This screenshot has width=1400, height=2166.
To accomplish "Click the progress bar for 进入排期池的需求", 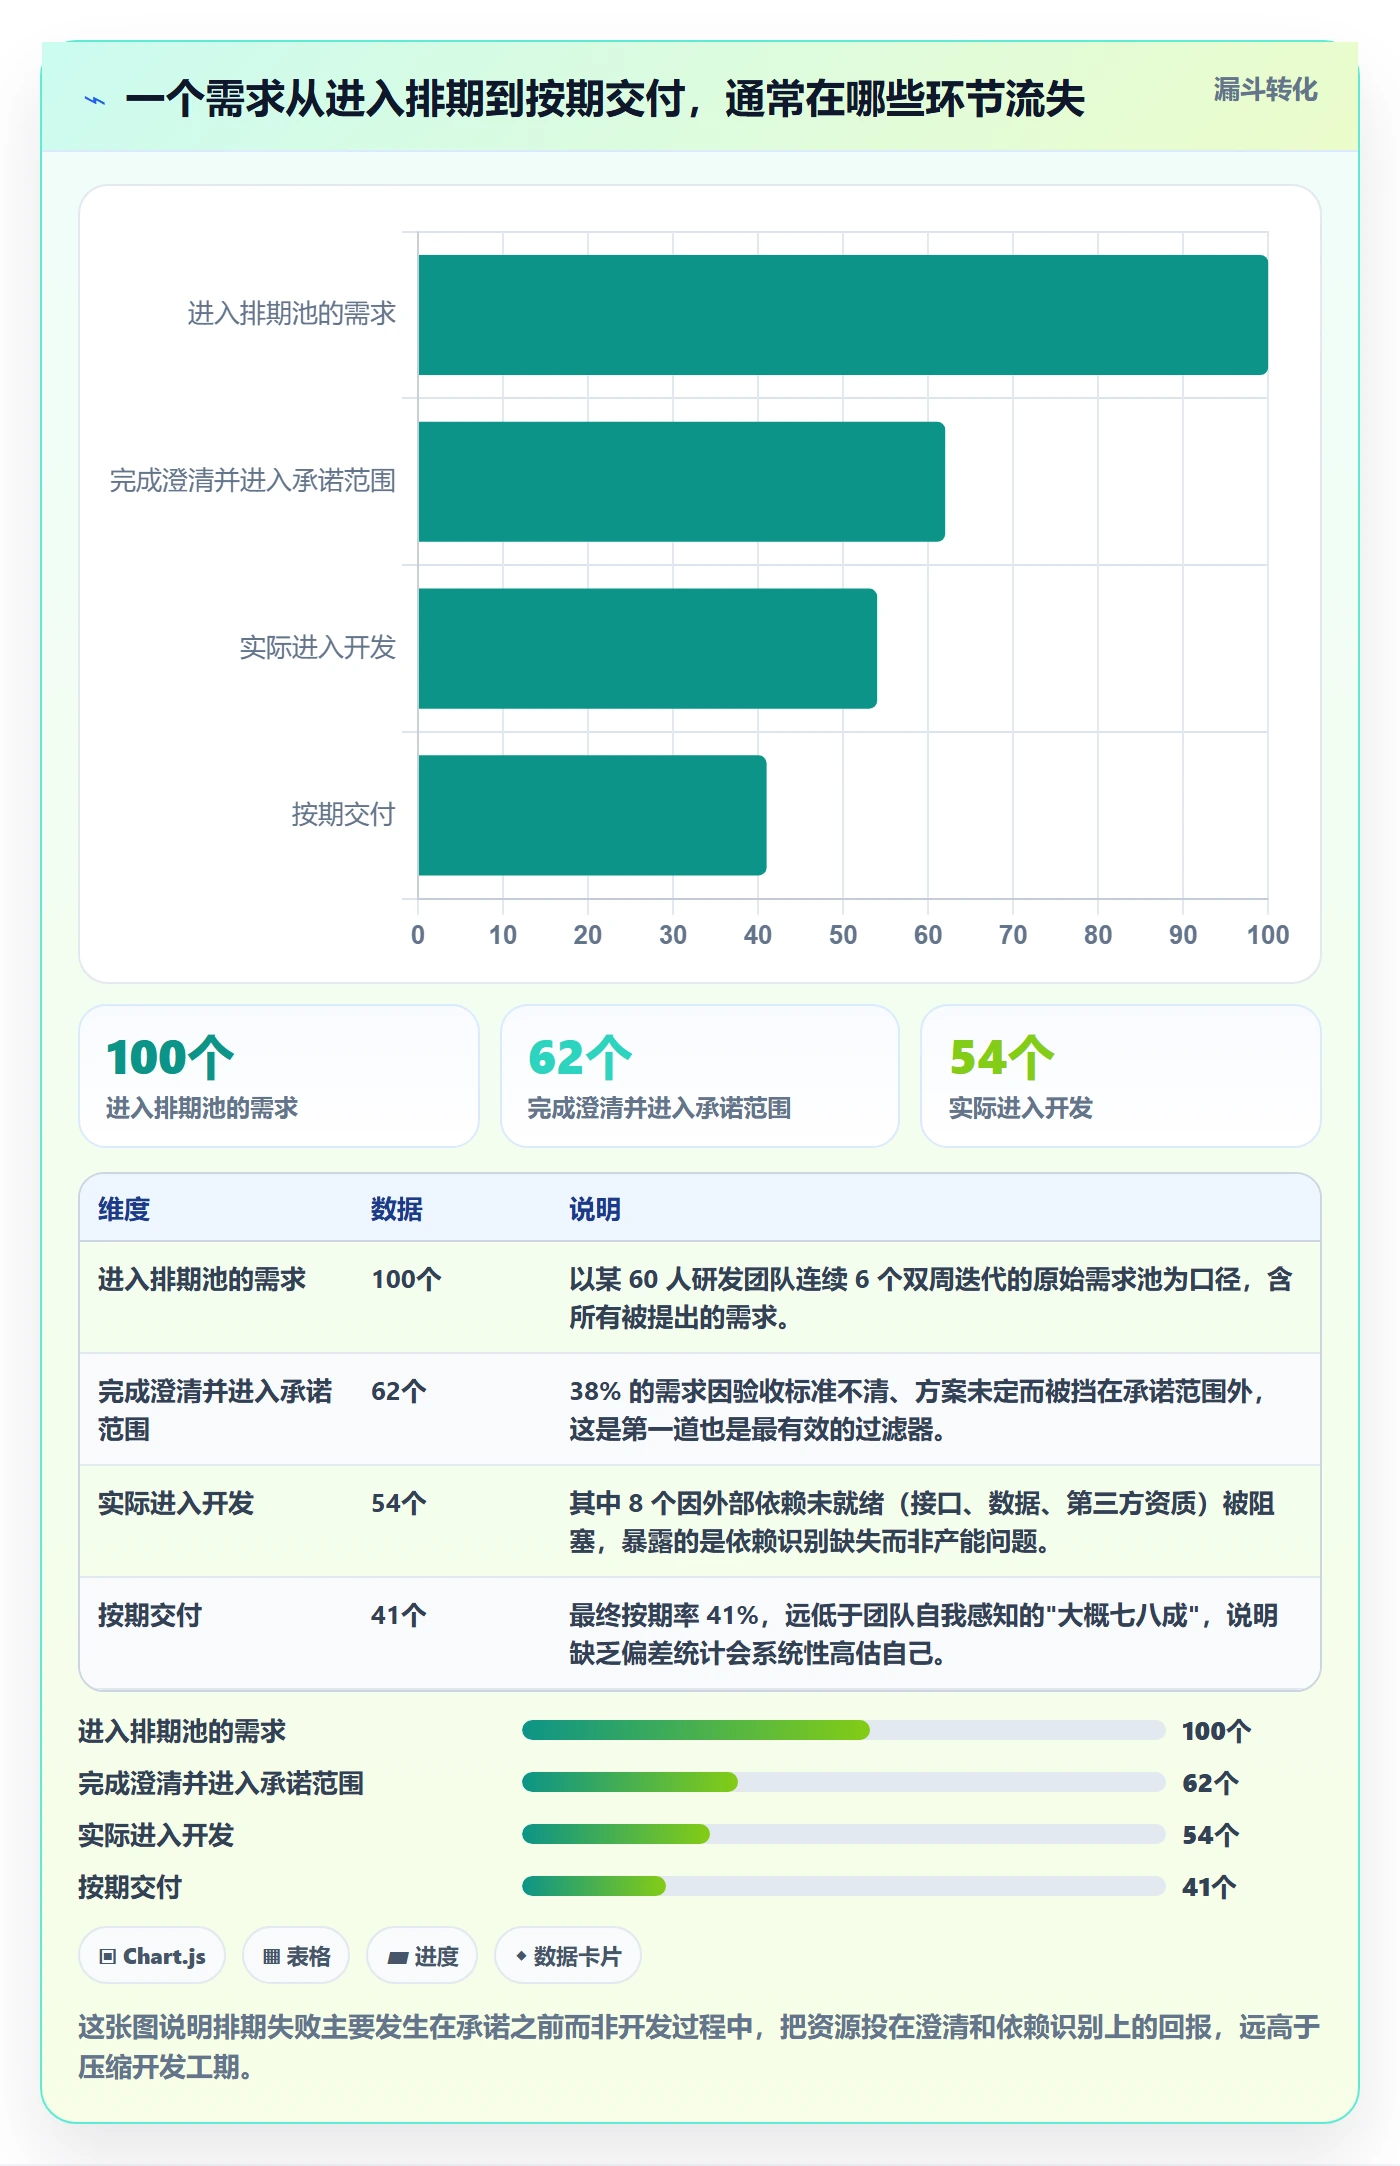I will point(843,1730).
